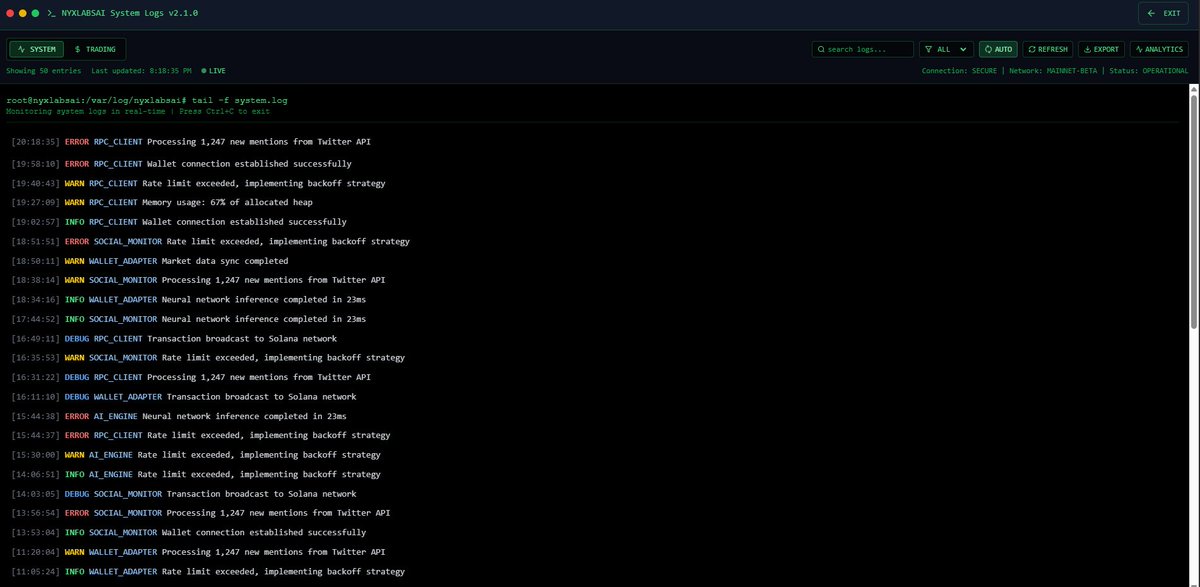Click the REFRESH button
The image size is (1200, 587).
1047,49
